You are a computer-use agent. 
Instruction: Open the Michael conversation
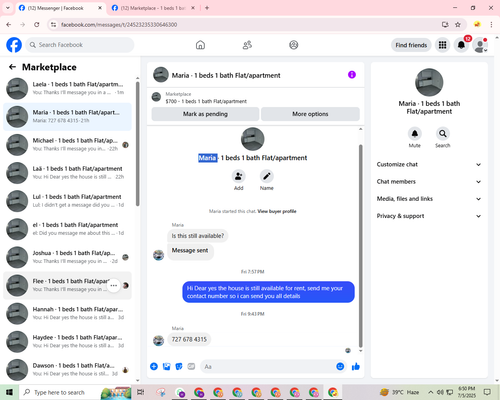(x=68, y=145)
